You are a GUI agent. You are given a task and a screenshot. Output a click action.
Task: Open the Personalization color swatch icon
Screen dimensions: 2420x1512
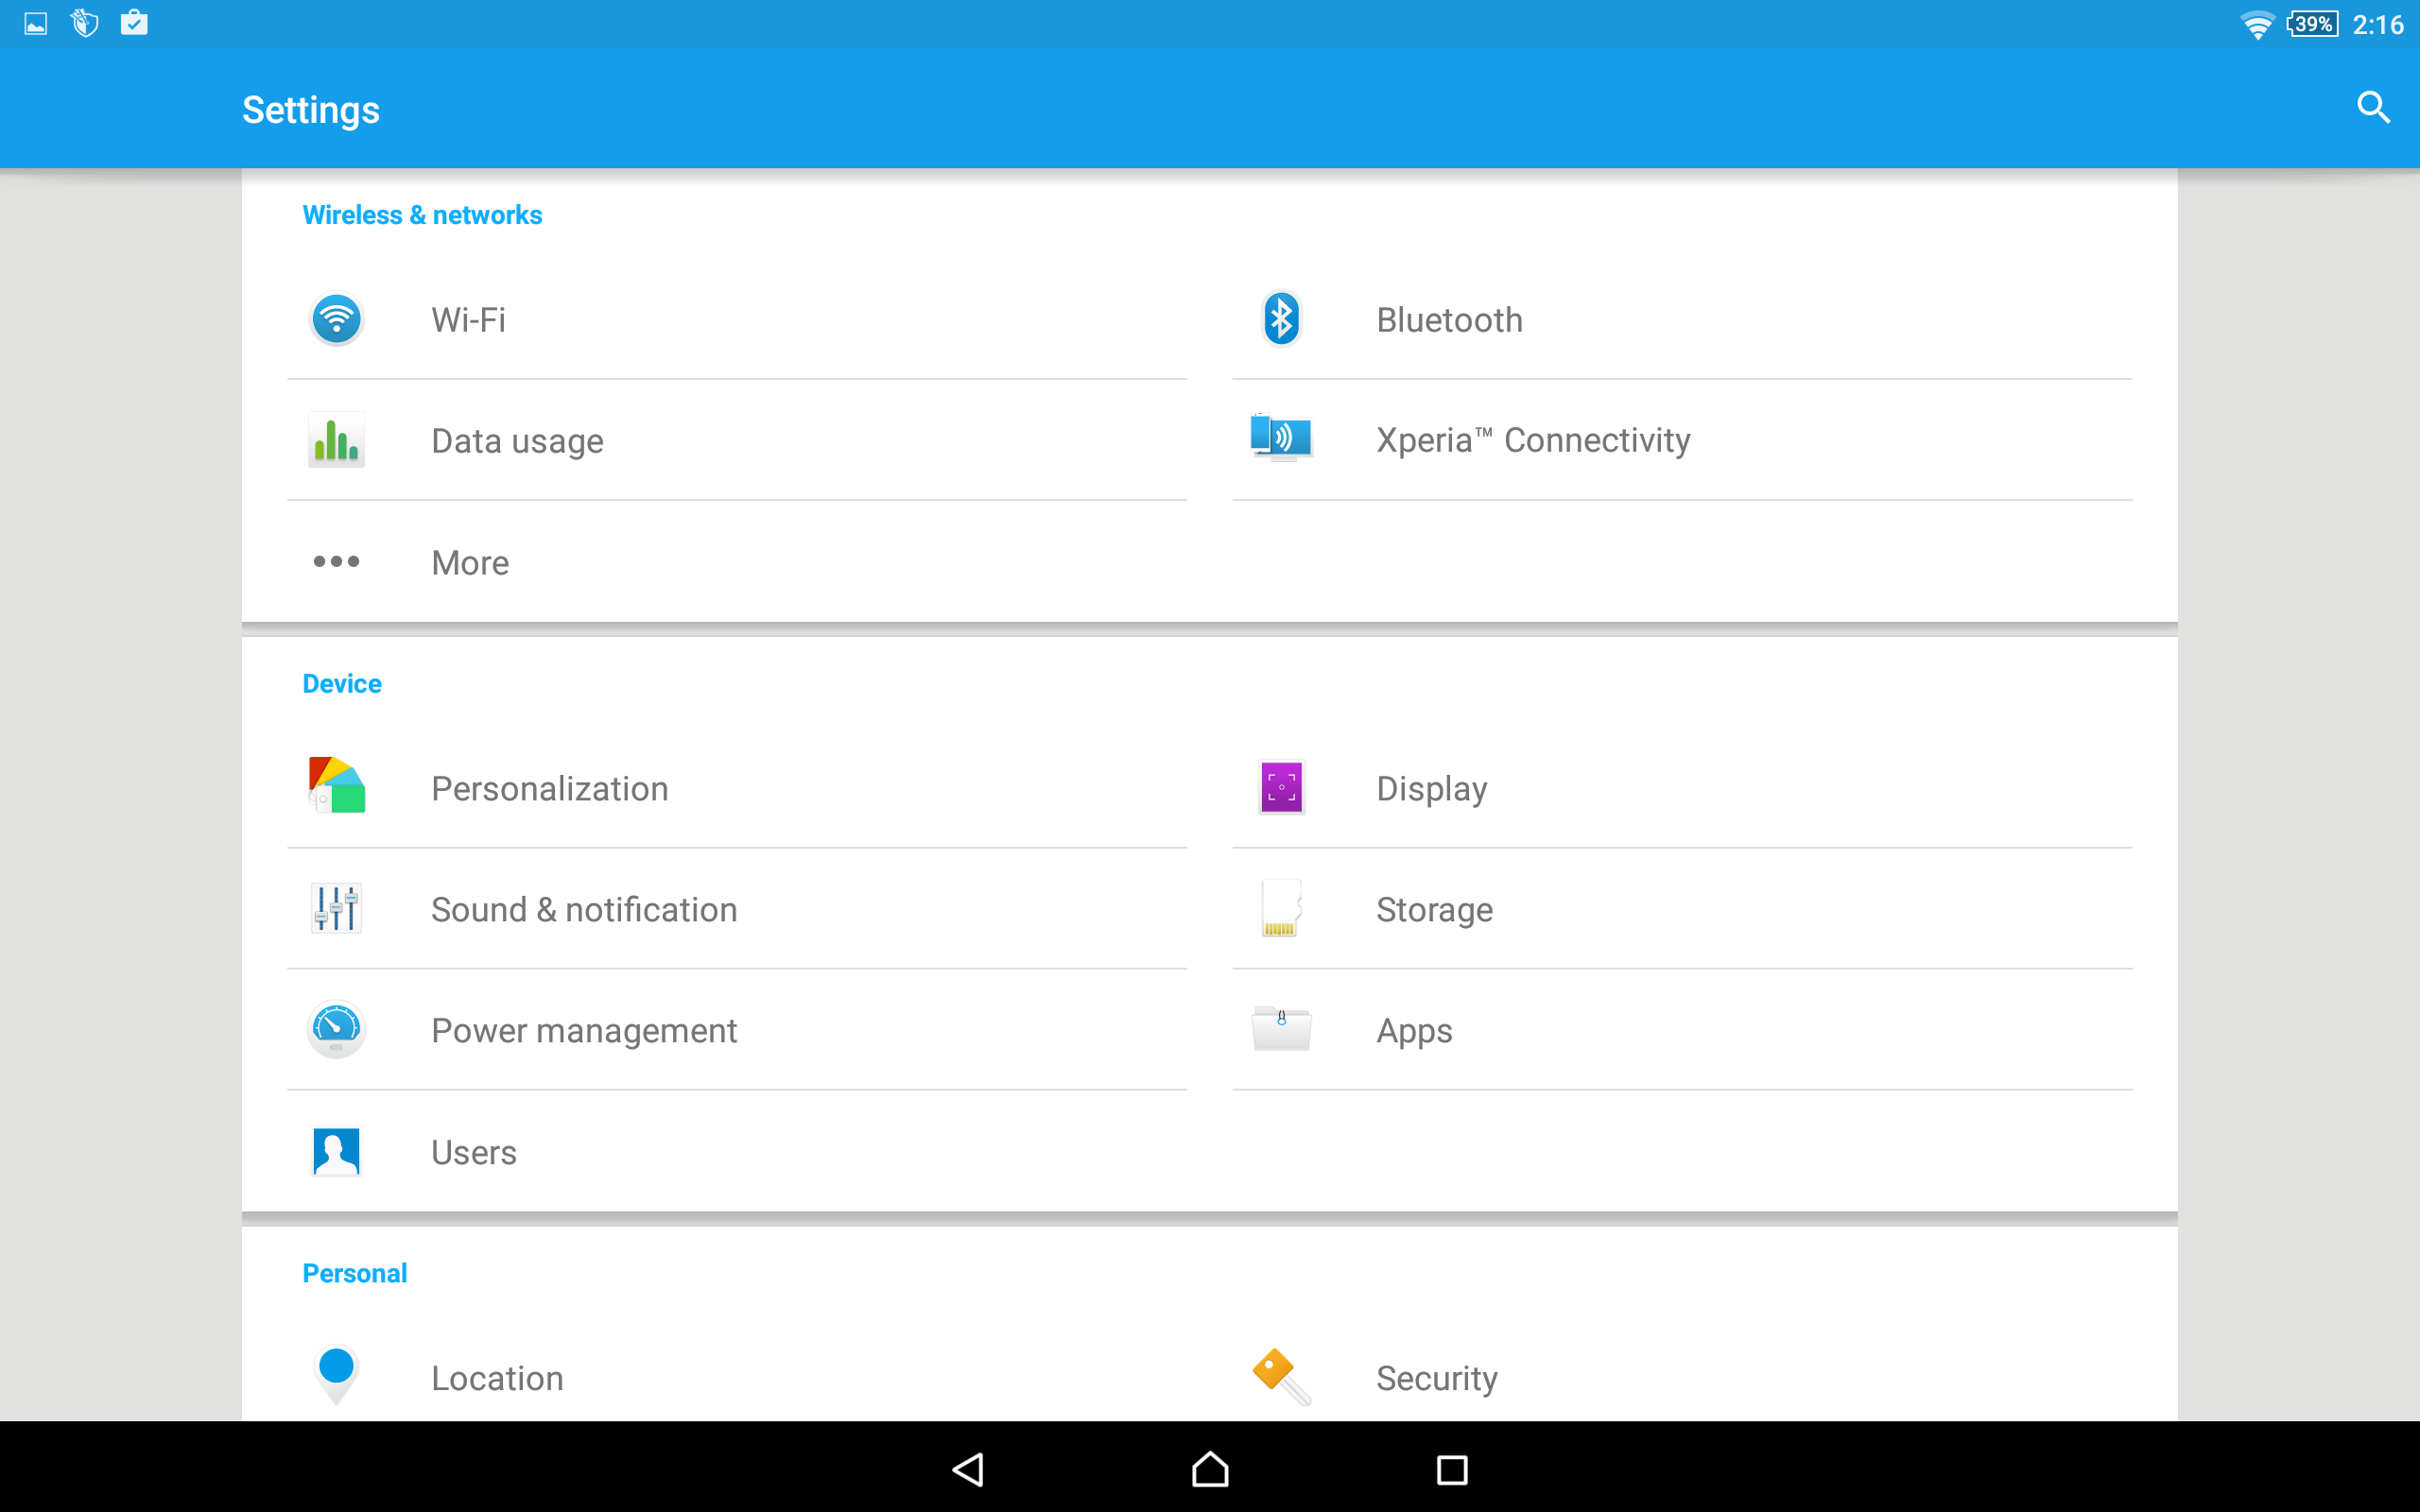[x=336, y=786]
